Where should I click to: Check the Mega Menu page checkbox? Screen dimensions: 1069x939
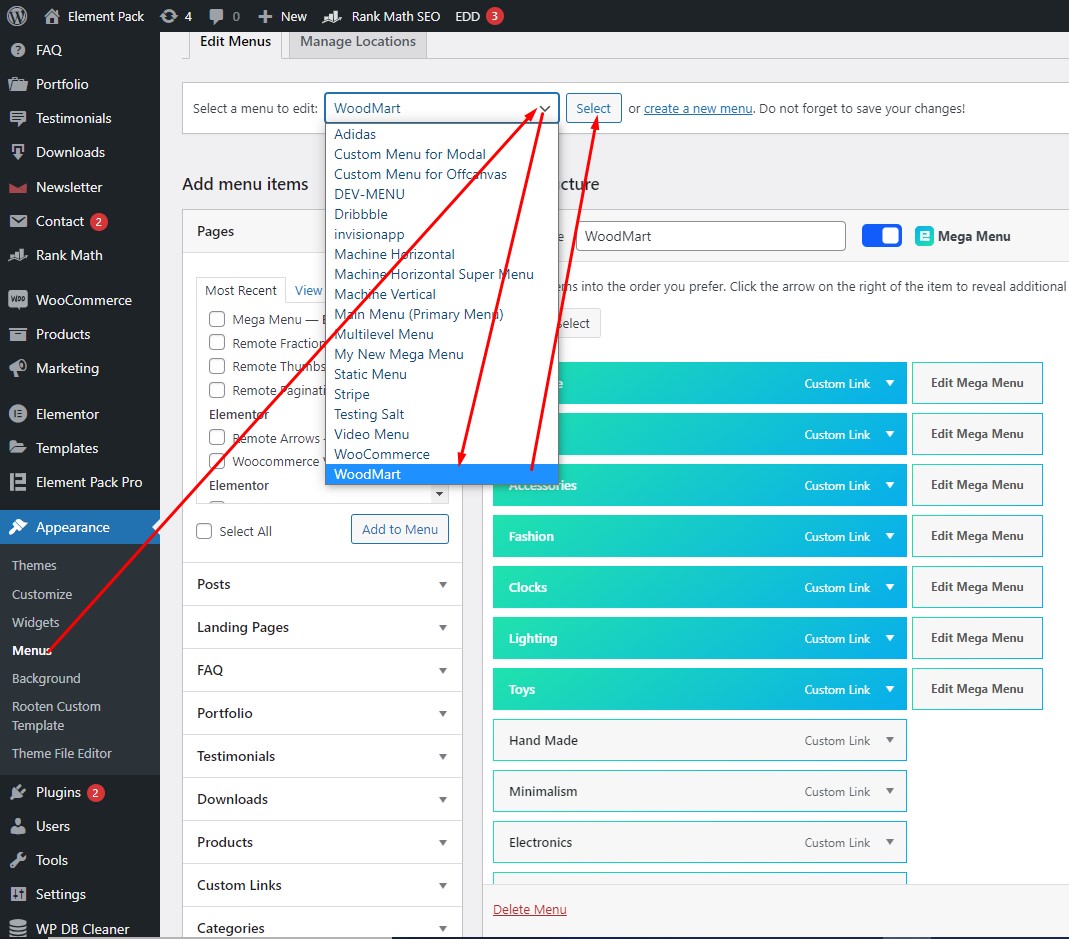pos(216,318)
